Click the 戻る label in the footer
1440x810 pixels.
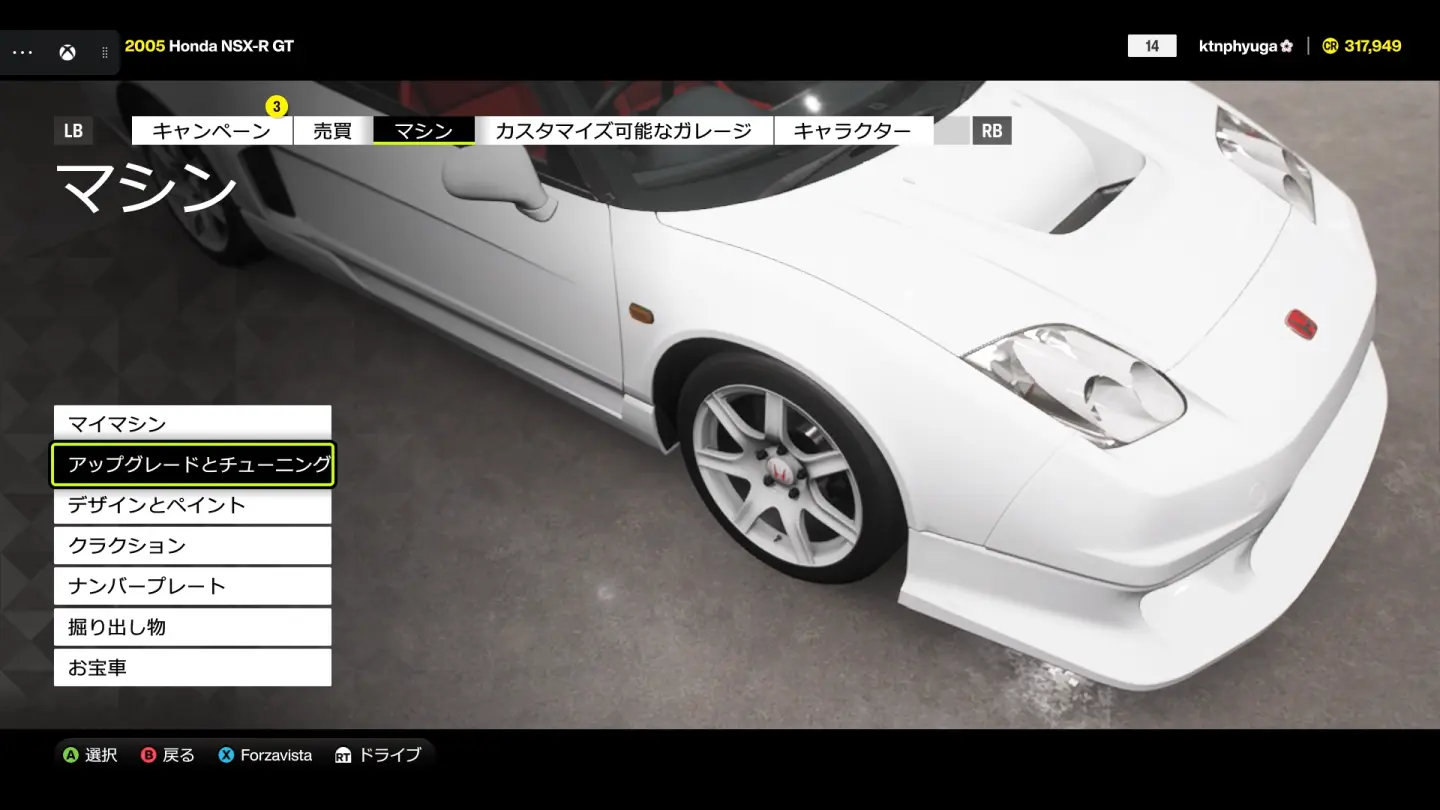tap(179, 755)
